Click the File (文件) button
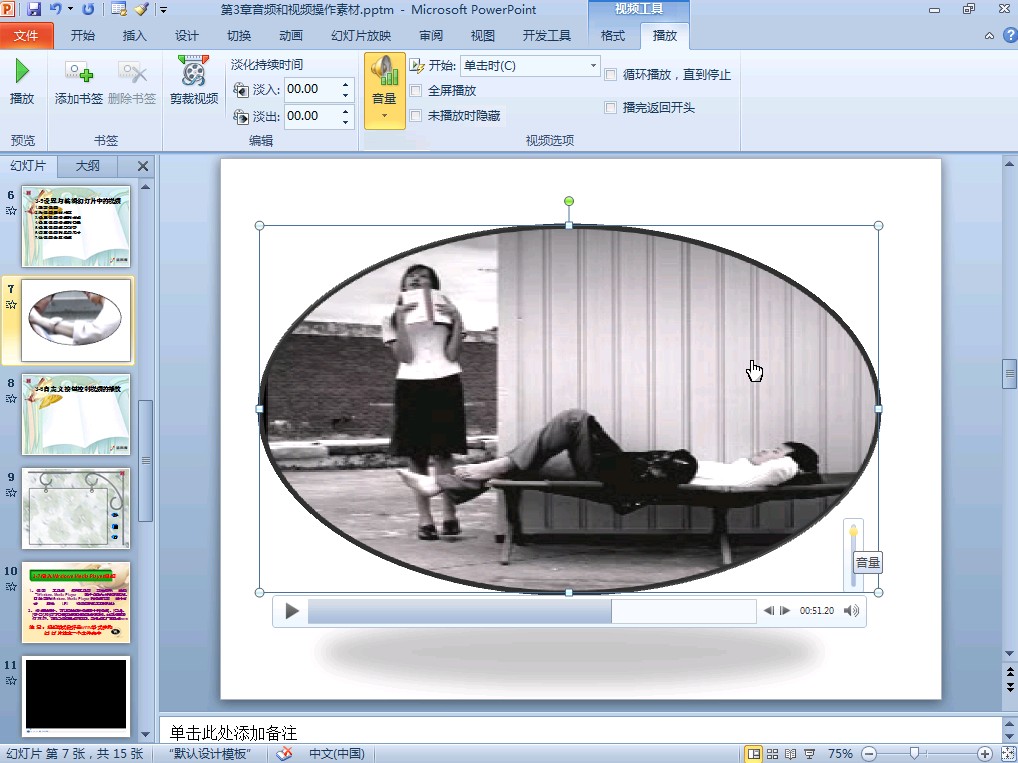Screen dimensions: 1018x763 [26, 36]
